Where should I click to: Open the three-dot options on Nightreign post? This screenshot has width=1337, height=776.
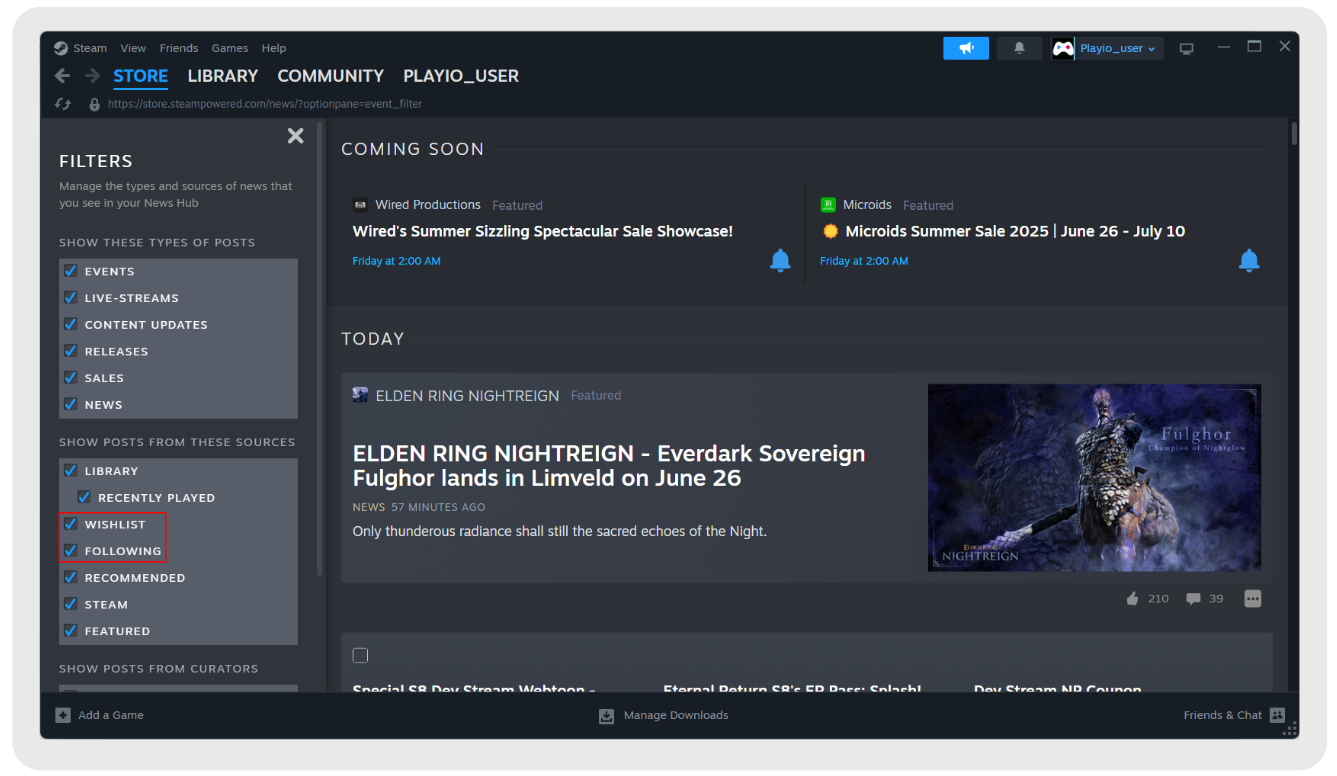point(1253,598)
